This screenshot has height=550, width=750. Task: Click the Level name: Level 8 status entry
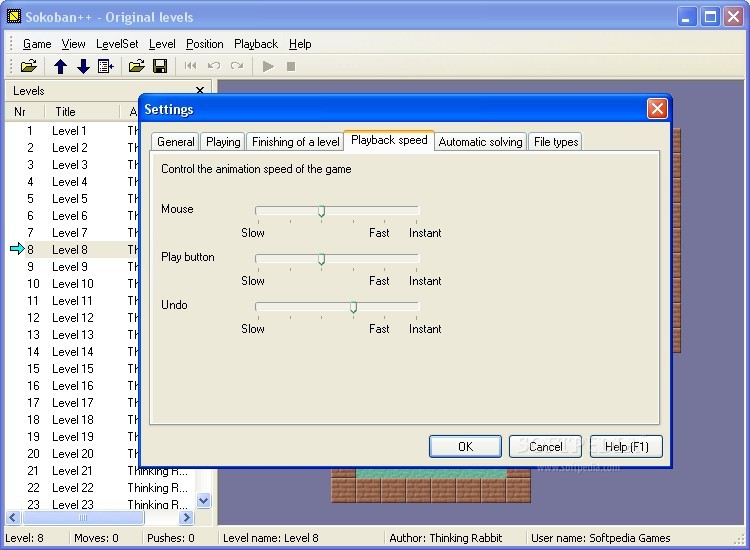tap(271, 538)
